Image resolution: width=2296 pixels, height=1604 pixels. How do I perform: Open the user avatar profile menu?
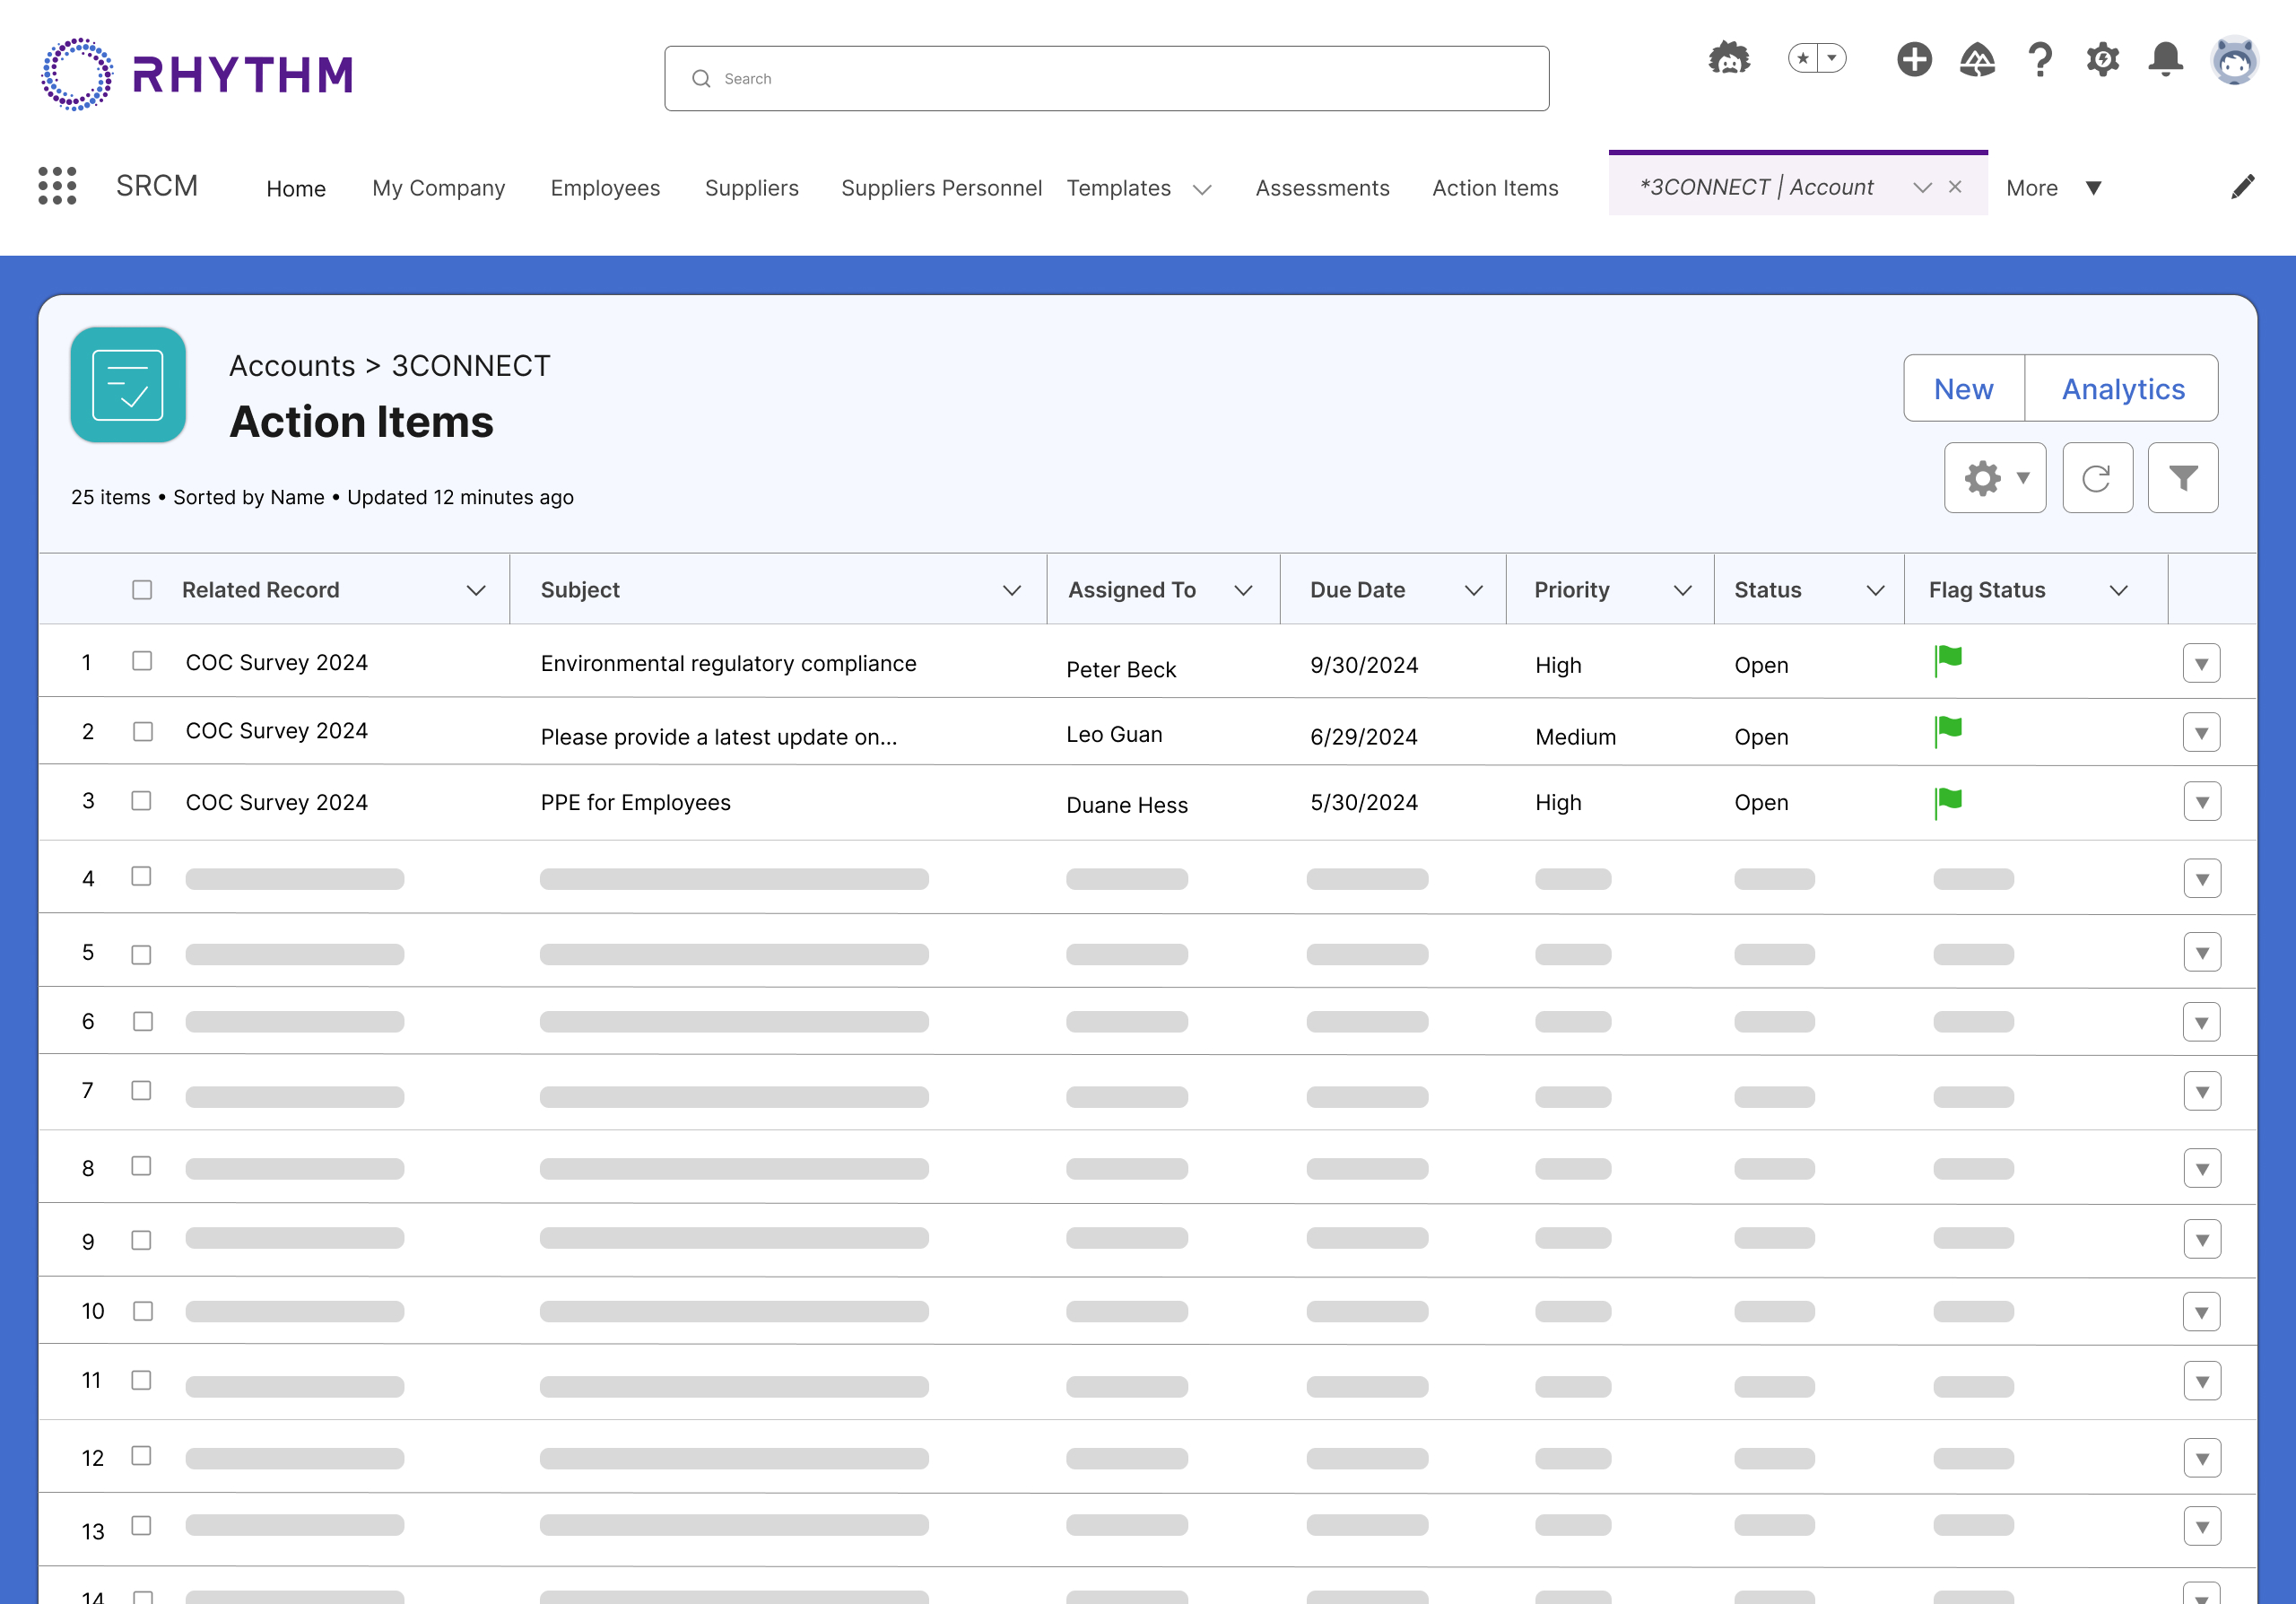coord(2234,61)
